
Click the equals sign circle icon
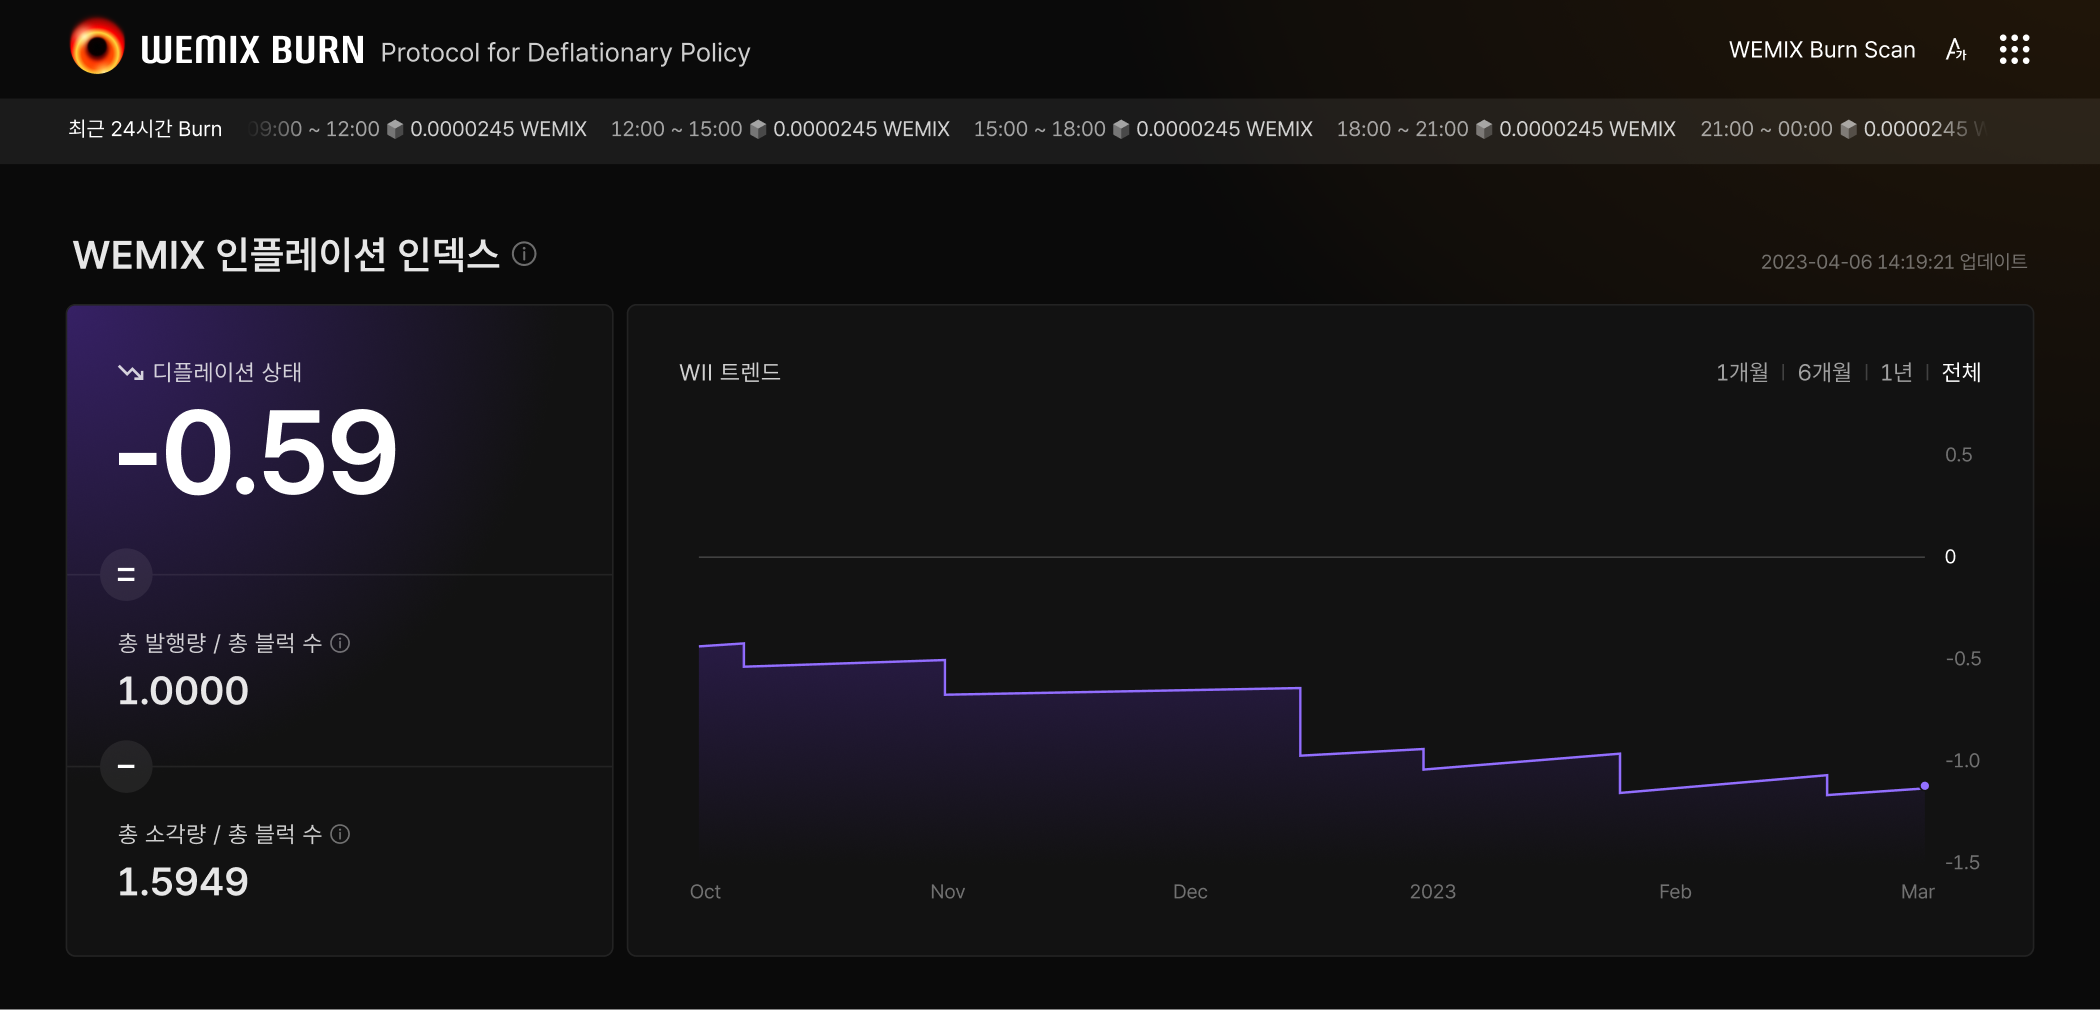point(126,574)
